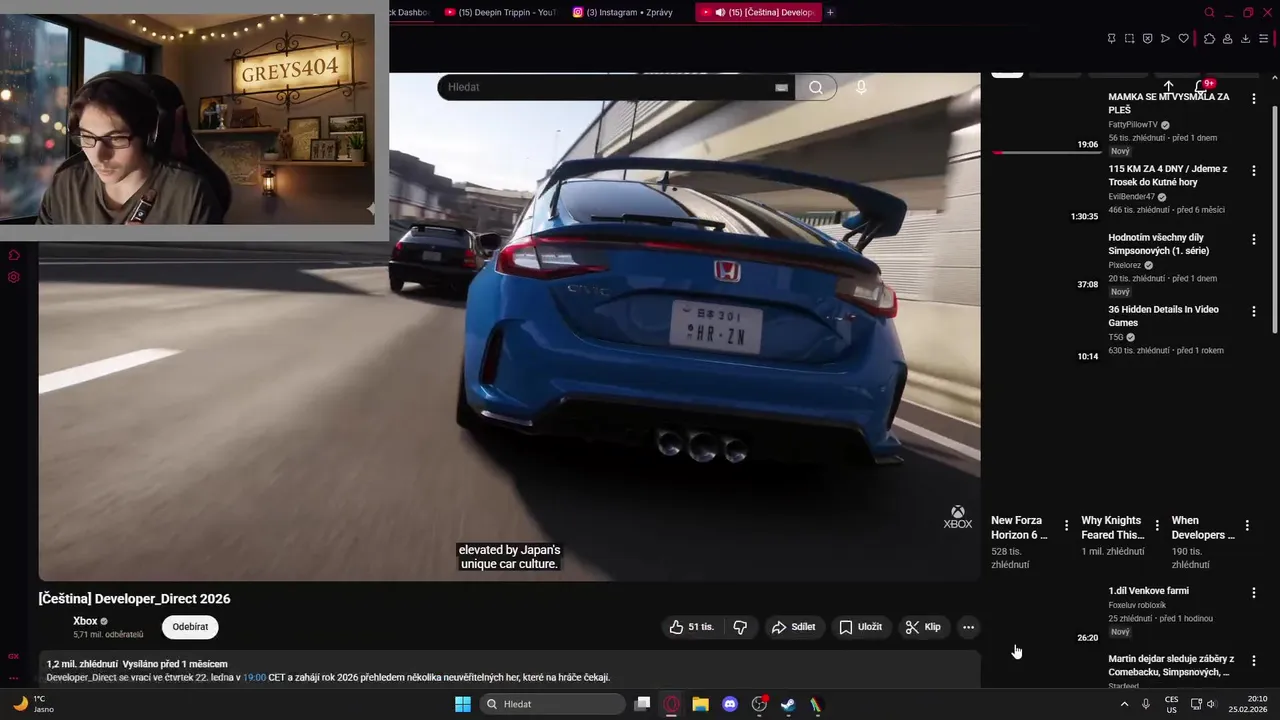Open MAMKA SE MI VYSMÁLA ZA PLEŠ video
Image resolution: width=1280 pixels, height=720 pixels.
pyautogui.click(x=1169, y=103)
